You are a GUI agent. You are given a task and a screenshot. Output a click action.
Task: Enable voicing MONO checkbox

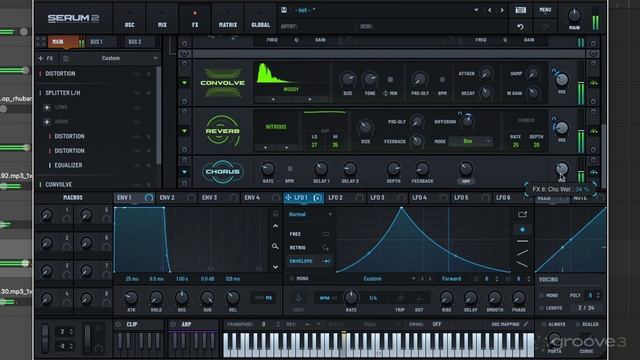541,295
